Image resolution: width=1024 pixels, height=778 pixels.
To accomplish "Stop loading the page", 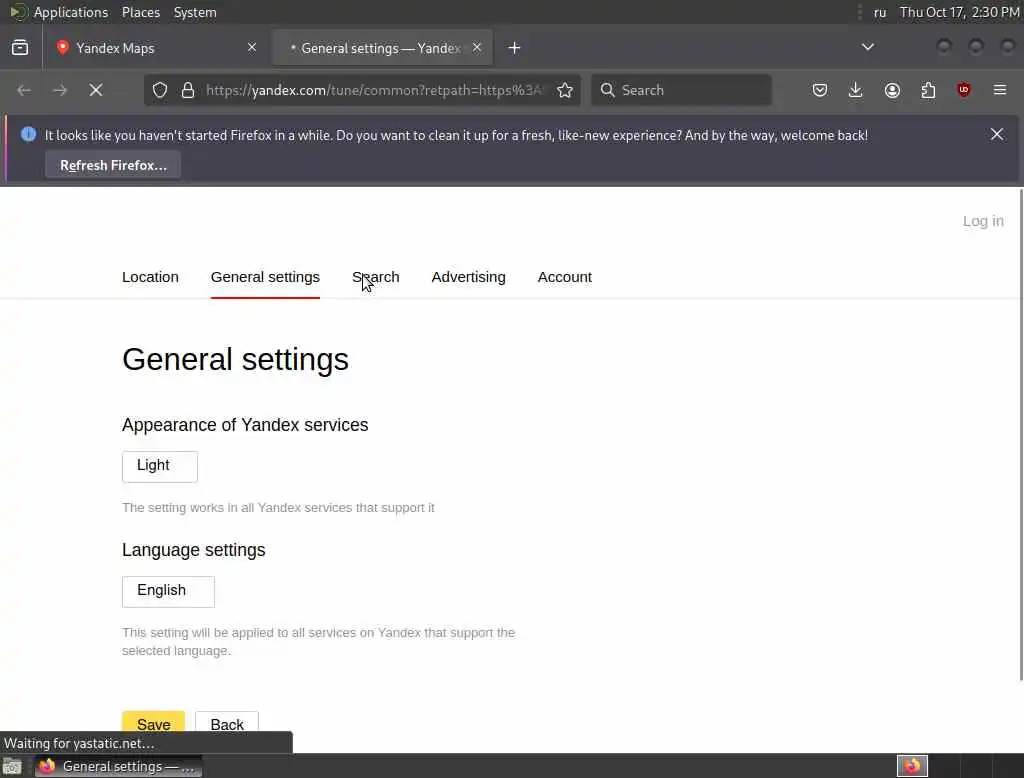I will coord(96,90).
